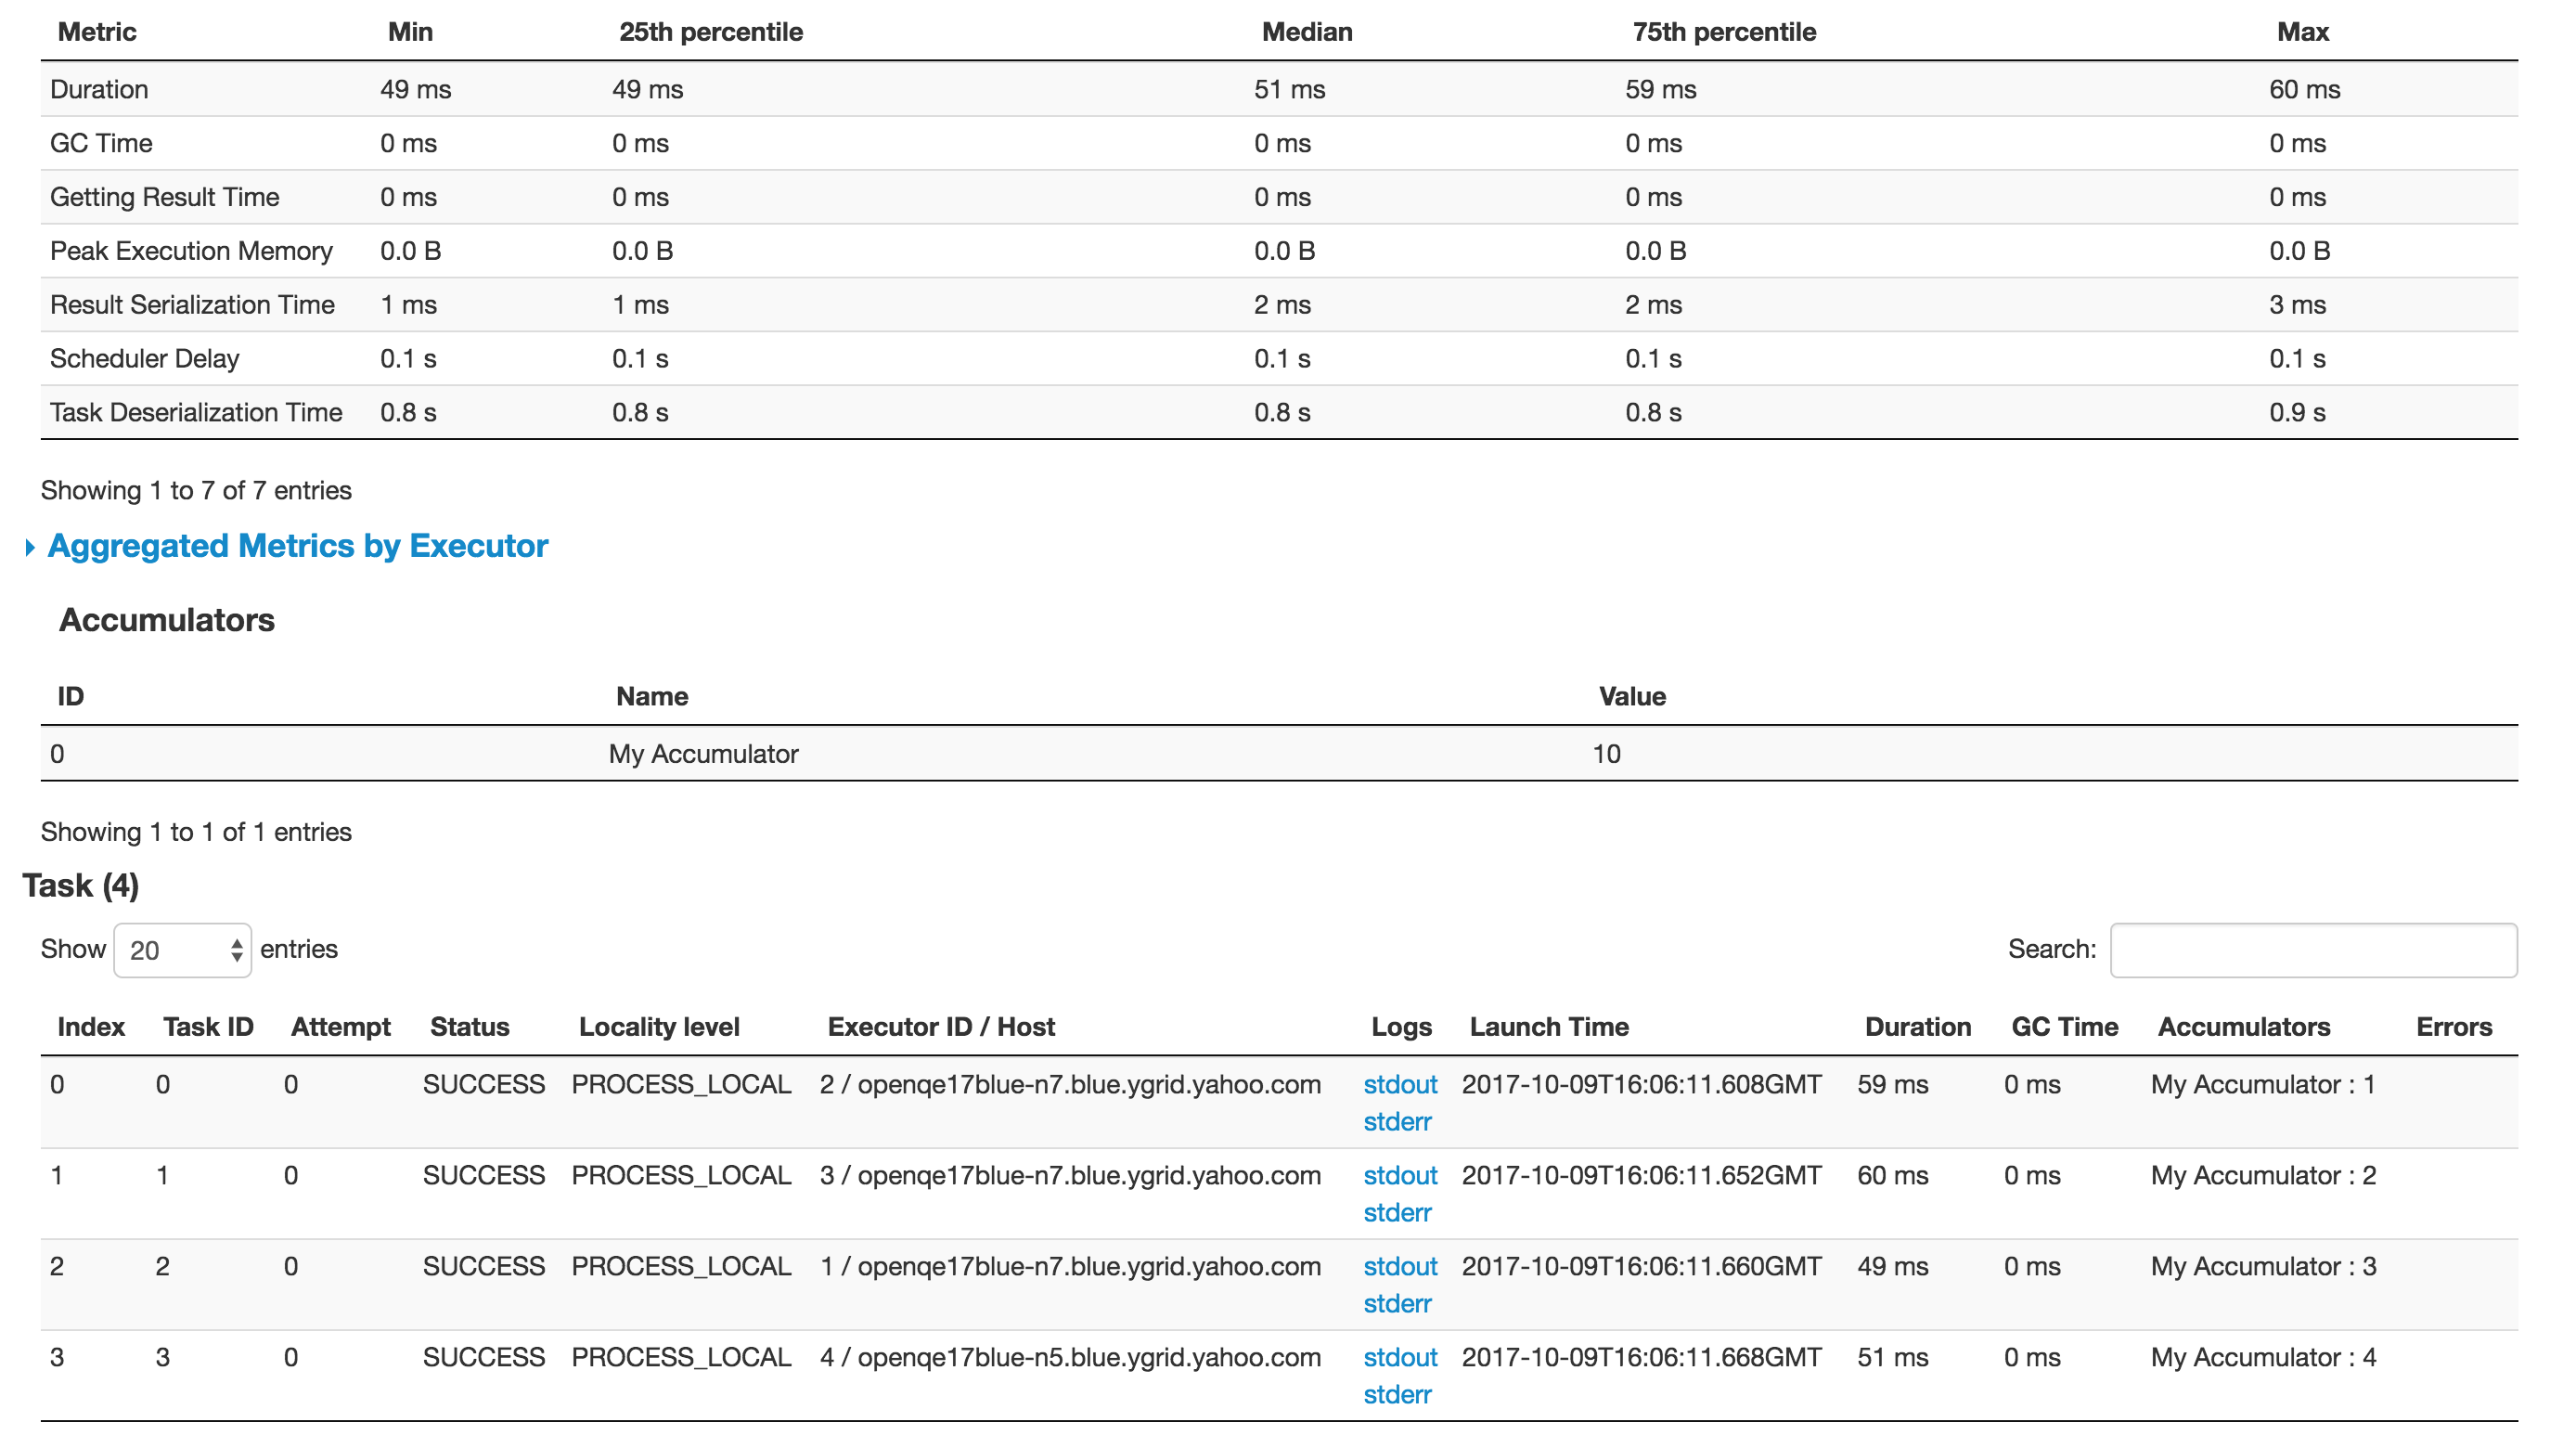Screen dimensions: 2576x1448
Task: Sort tasks by GC Time header
Action: [x=2064, y=1027]
